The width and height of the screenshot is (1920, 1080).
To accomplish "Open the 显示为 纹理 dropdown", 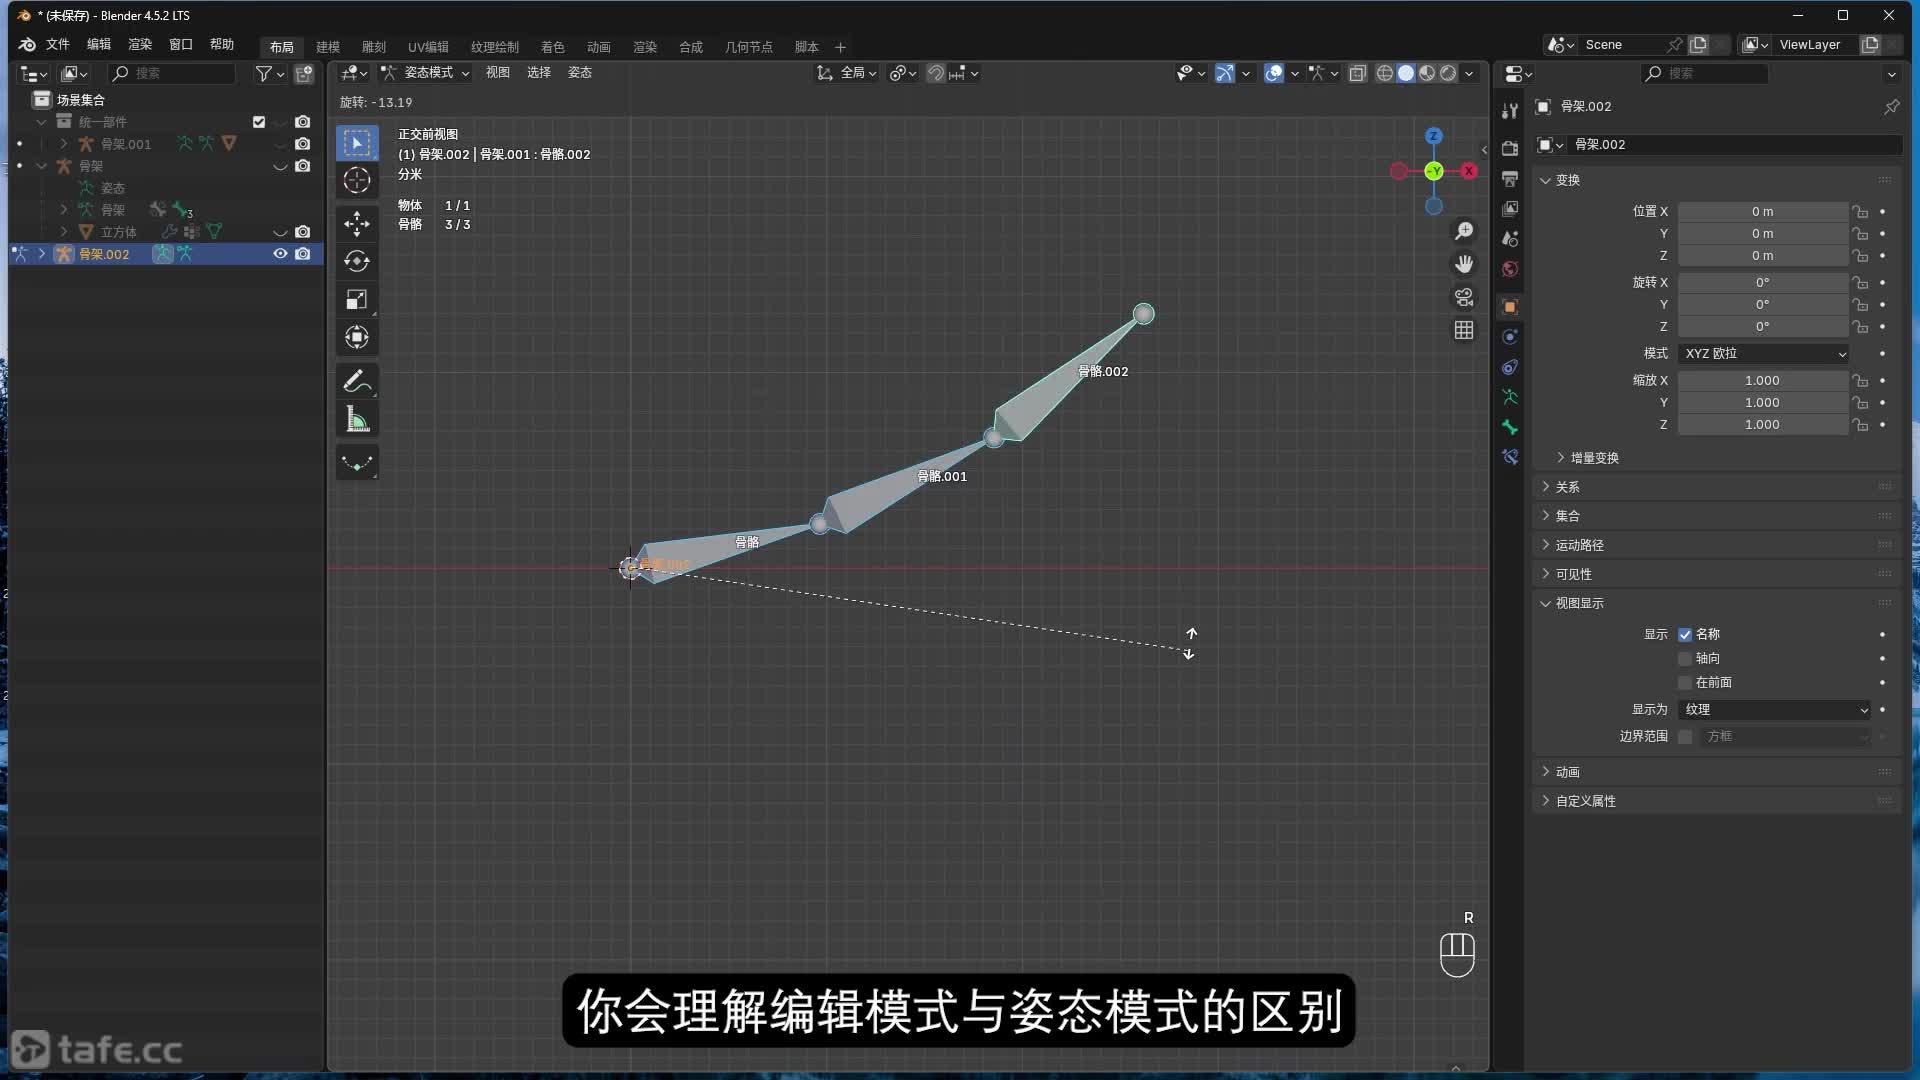I will (x=1775, y=709).
